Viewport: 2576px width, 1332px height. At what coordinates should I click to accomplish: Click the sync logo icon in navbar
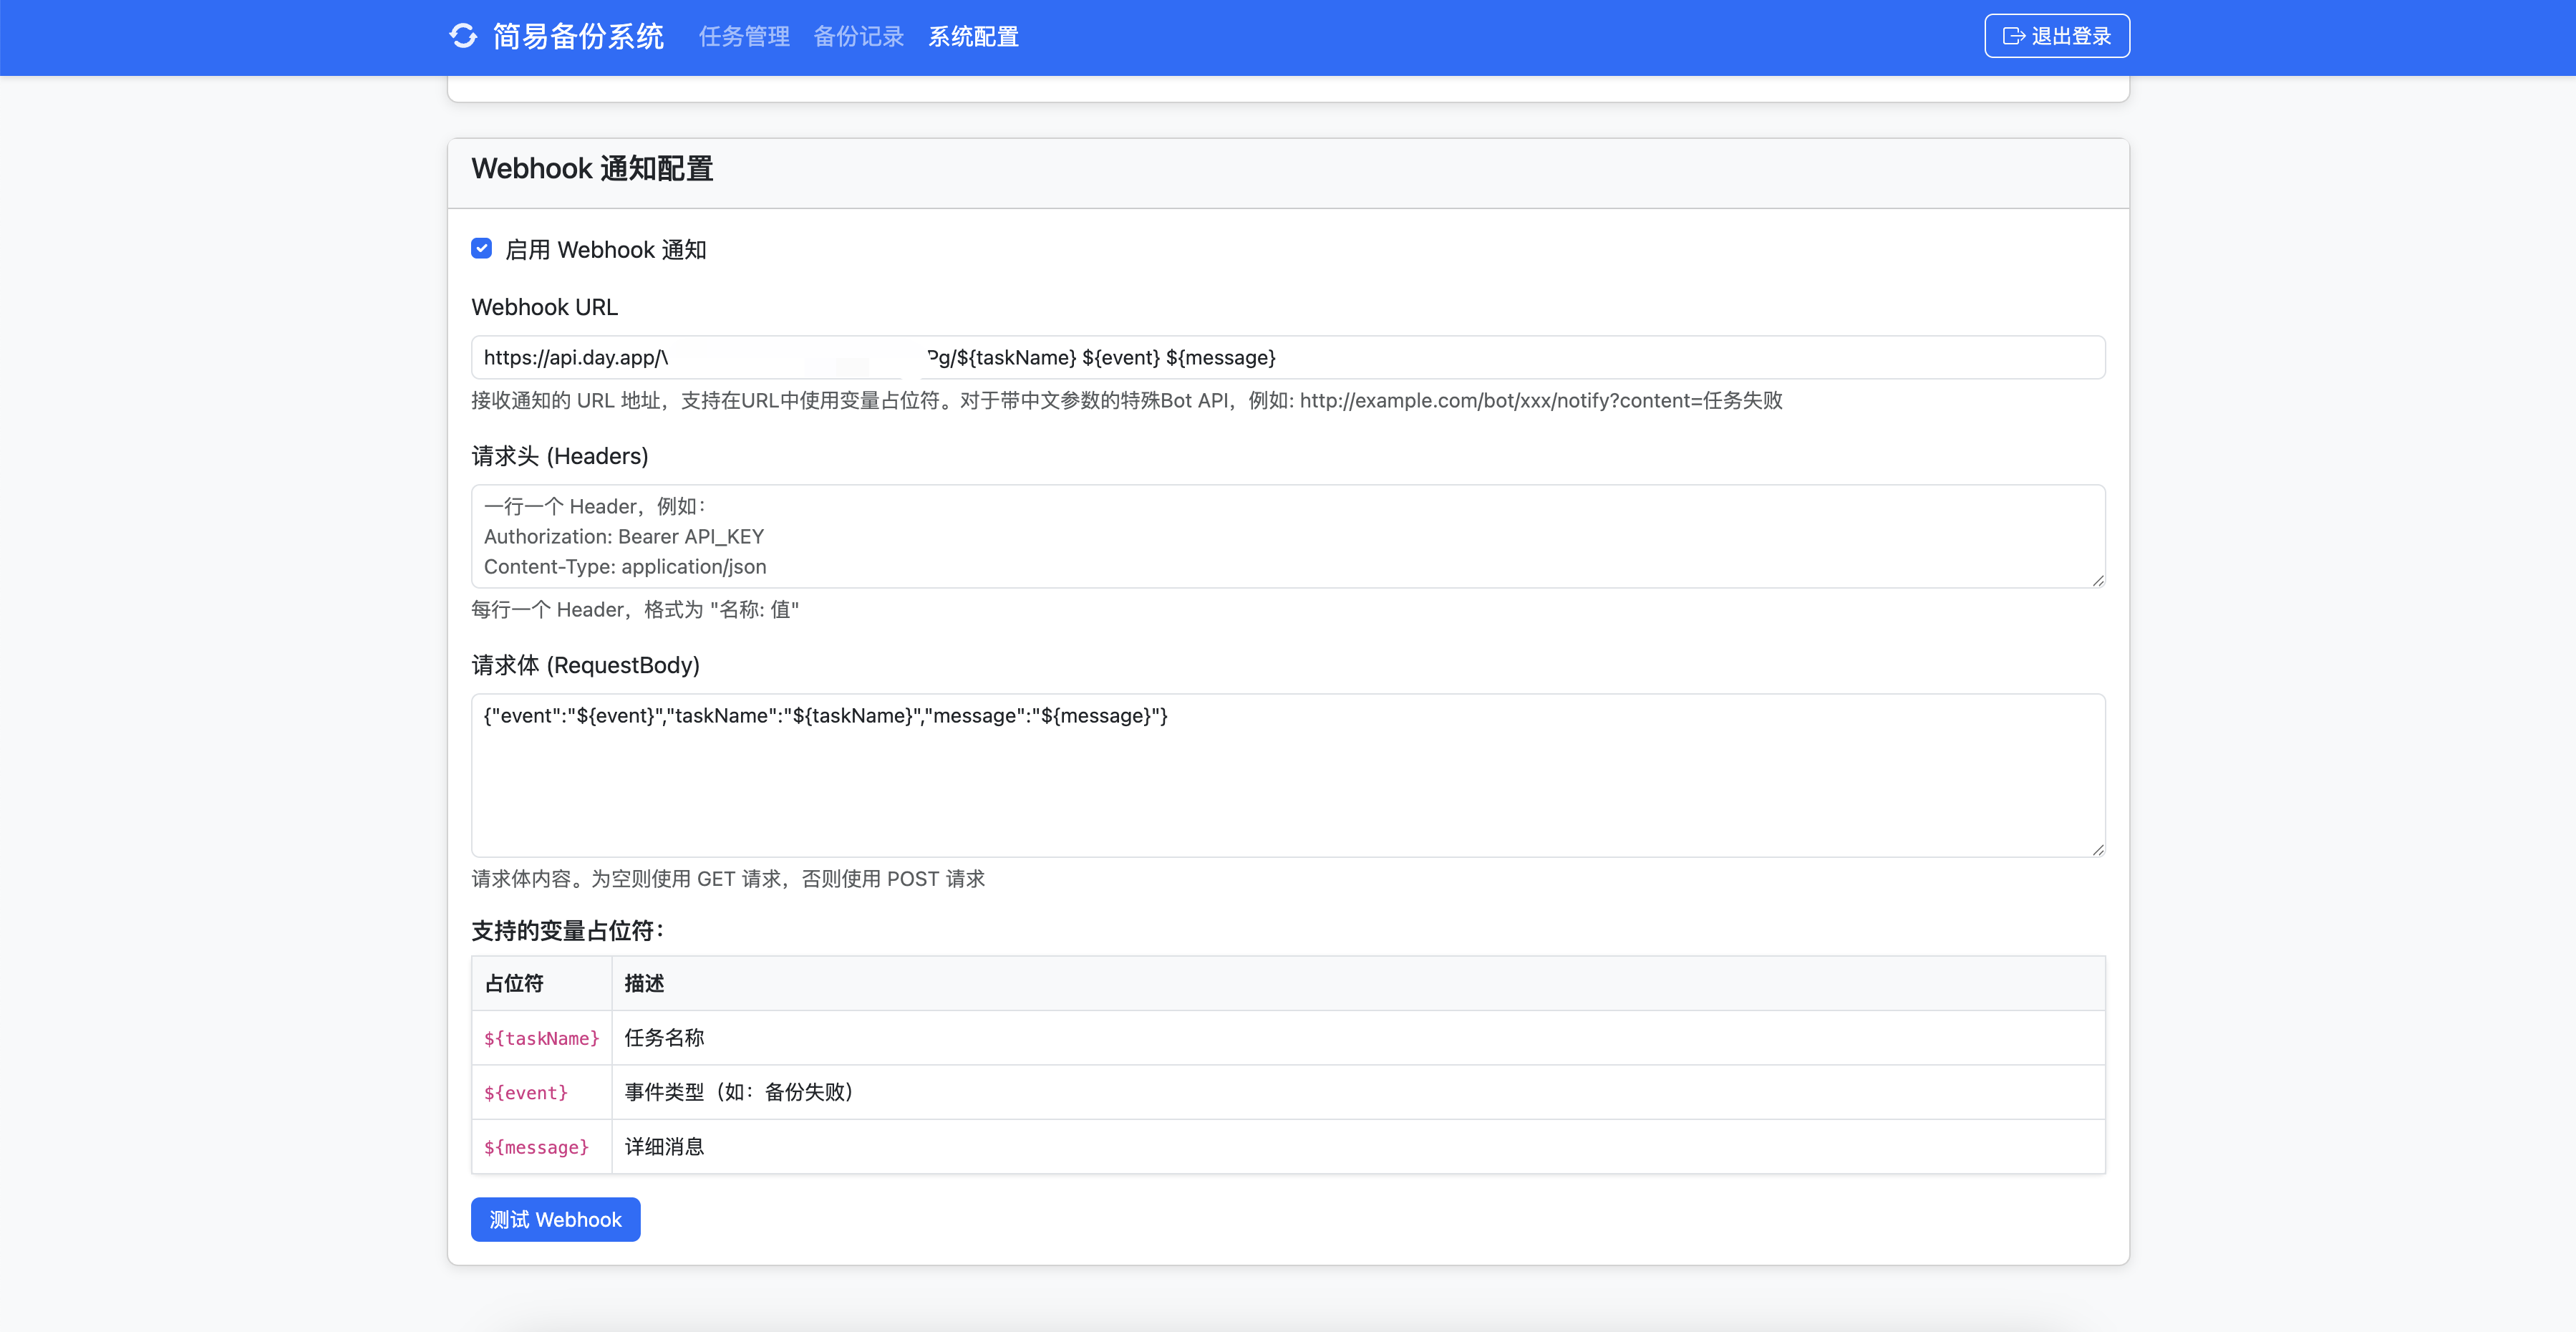[463, 36]
